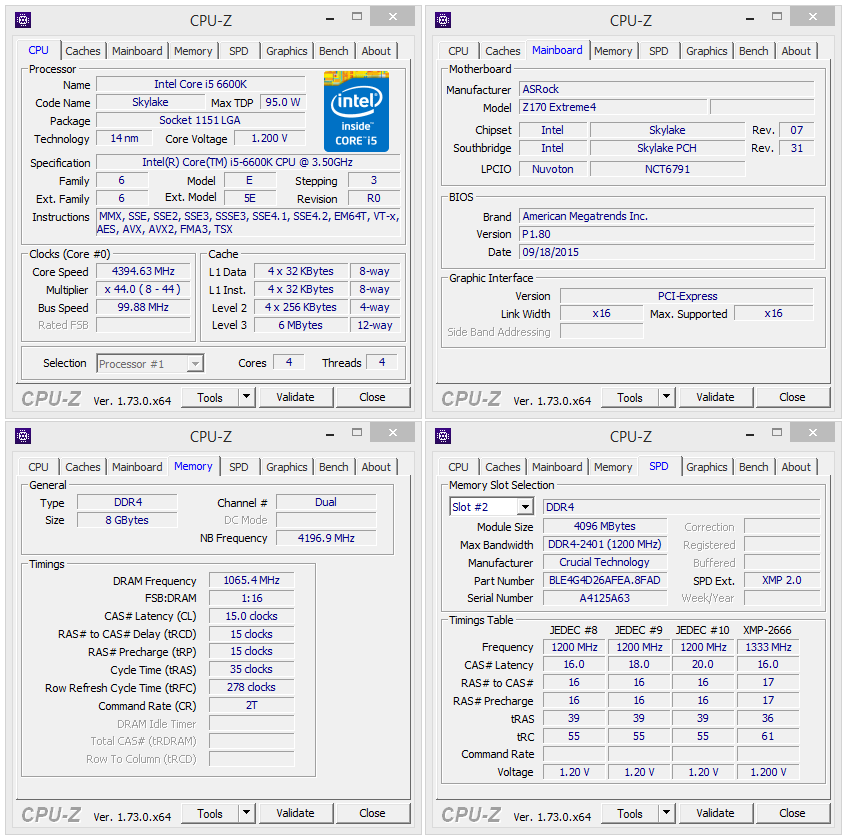The height and width of the screenshot is (840, 846).
Task: Open Tools dropdown arrow in CPU window
Action: [x=246, y=397]
